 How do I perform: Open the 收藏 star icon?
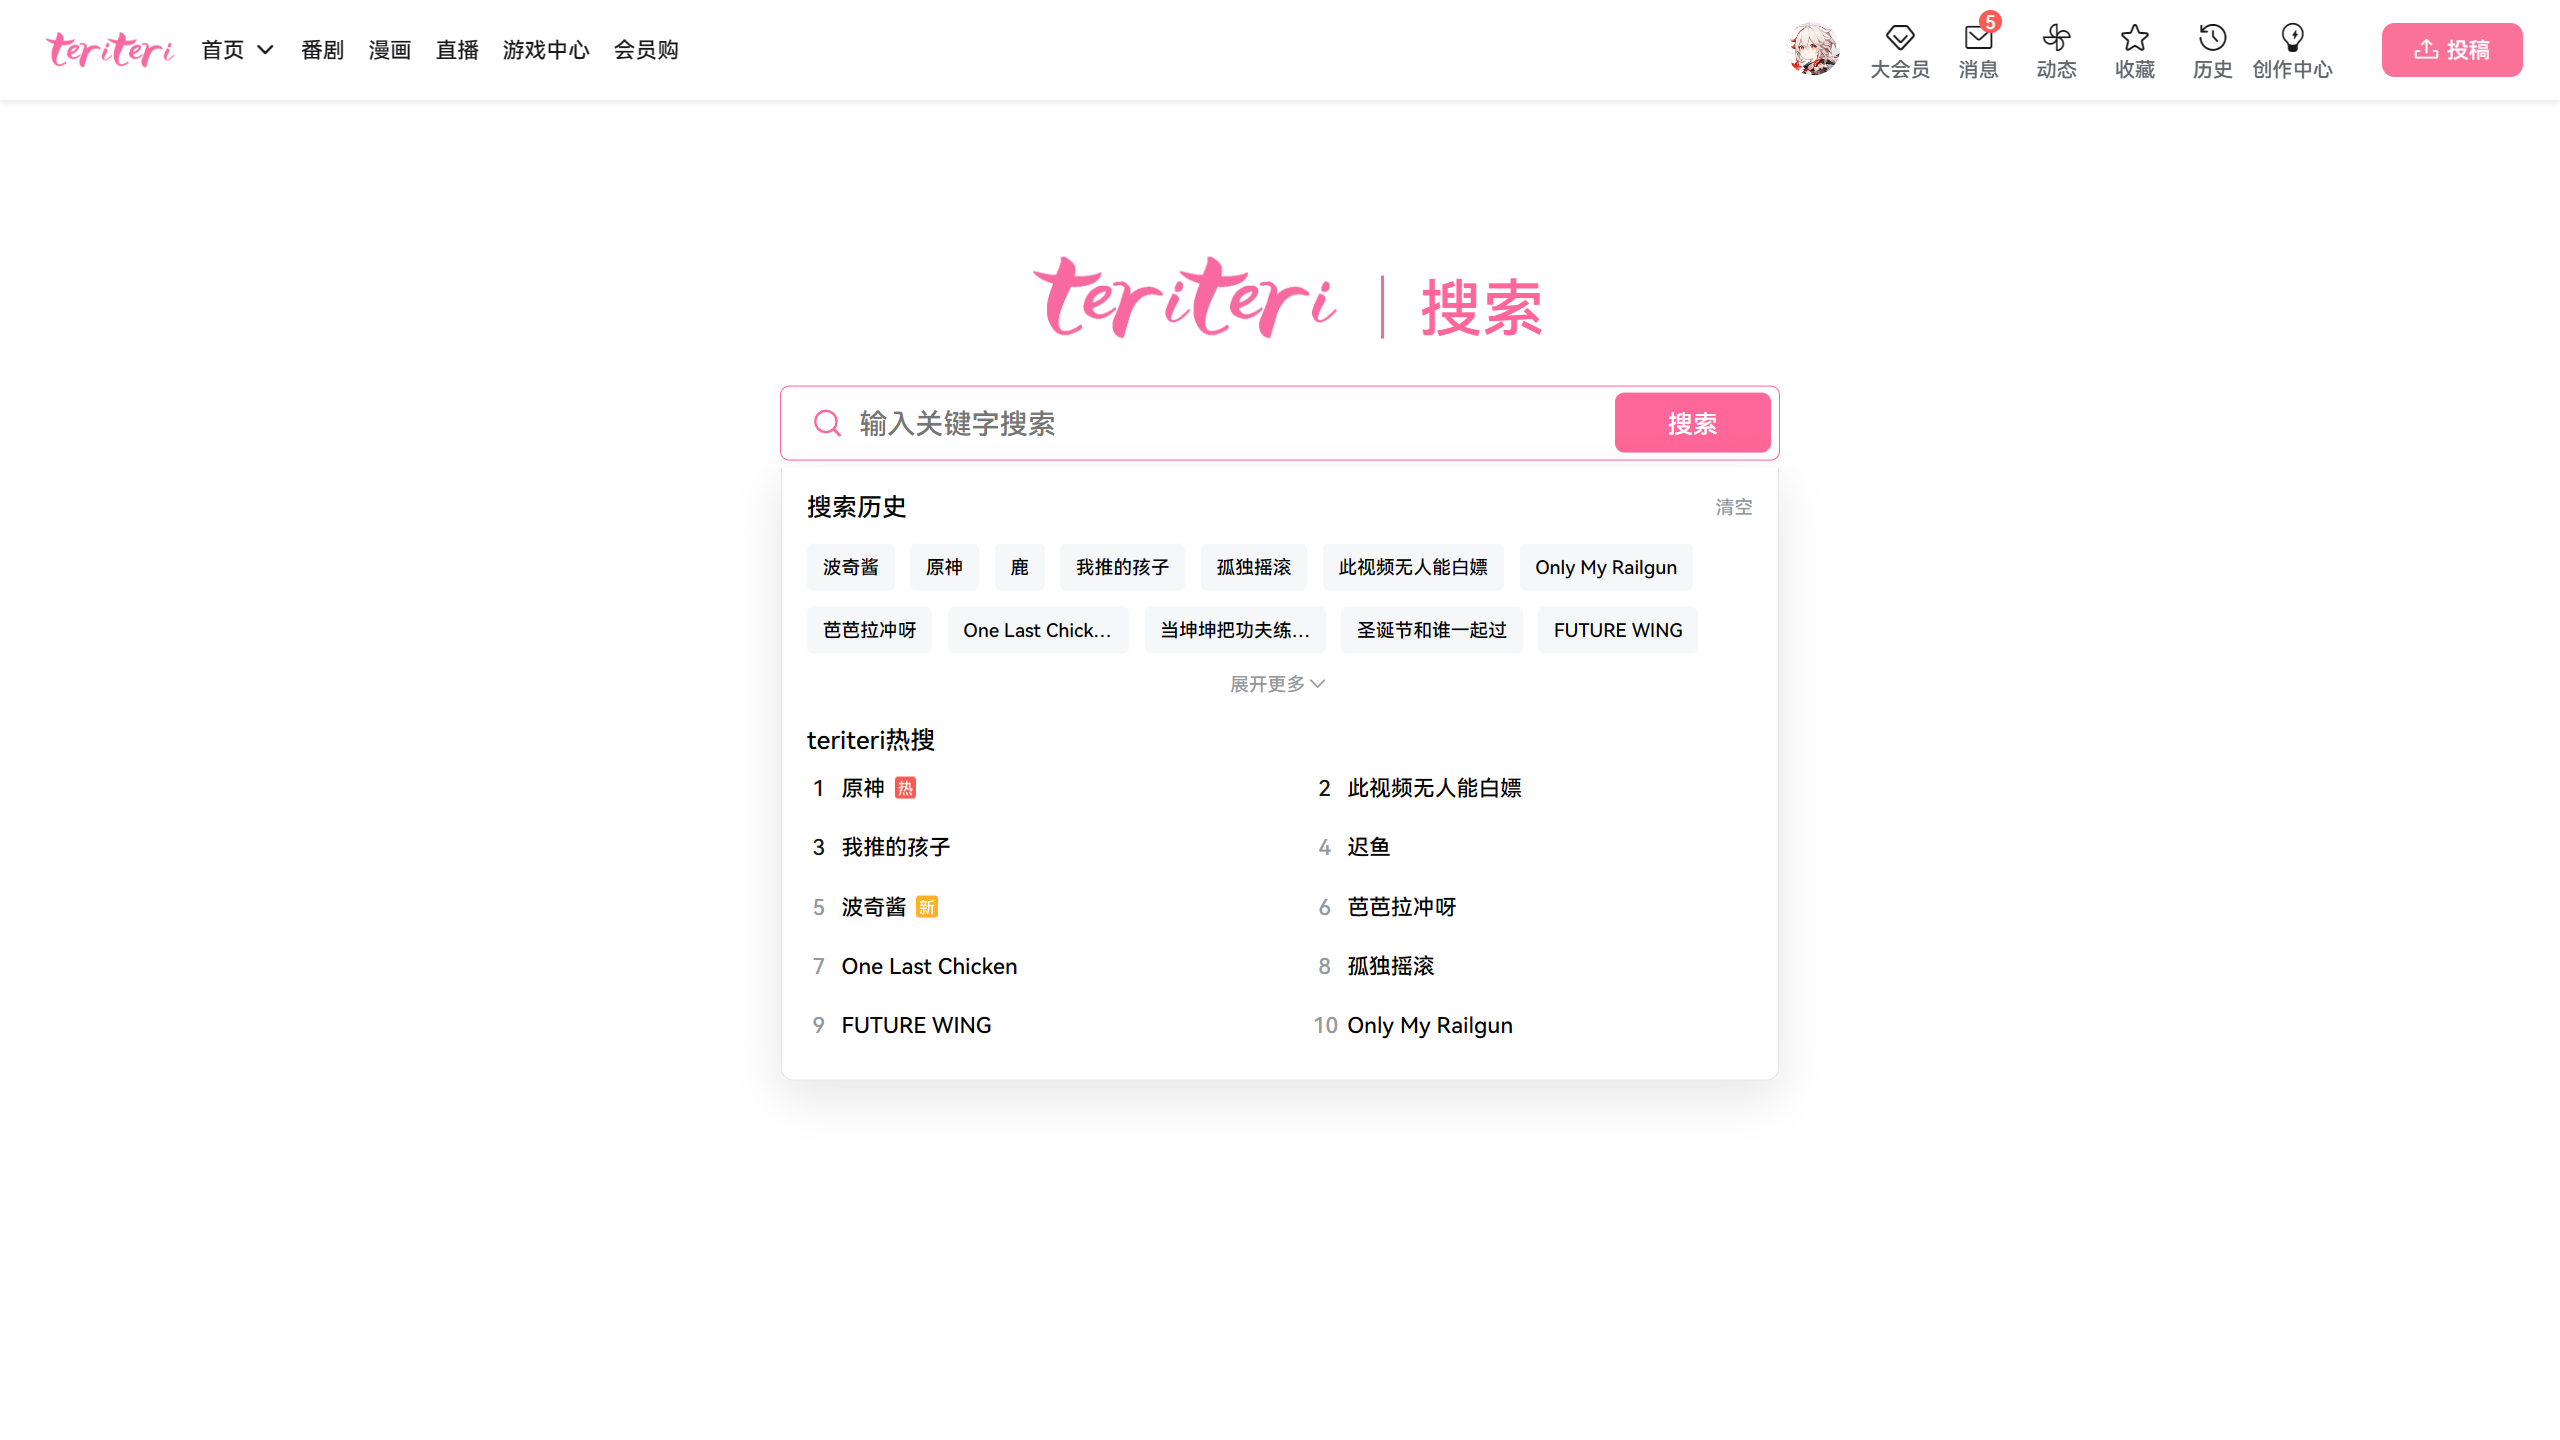tap(2134, 39)
